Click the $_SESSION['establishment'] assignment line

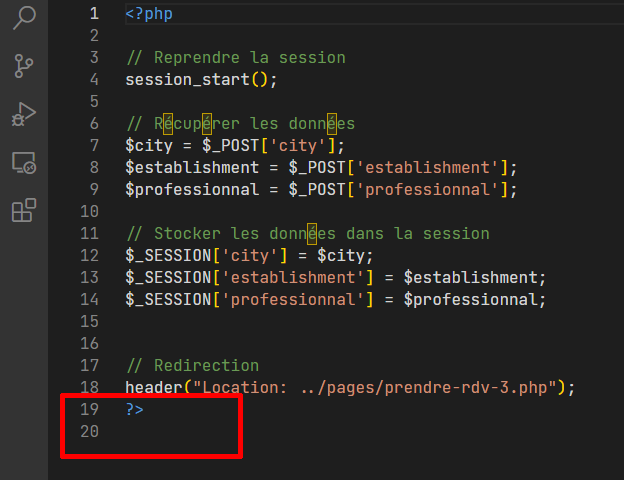click(x=335, y=277)
